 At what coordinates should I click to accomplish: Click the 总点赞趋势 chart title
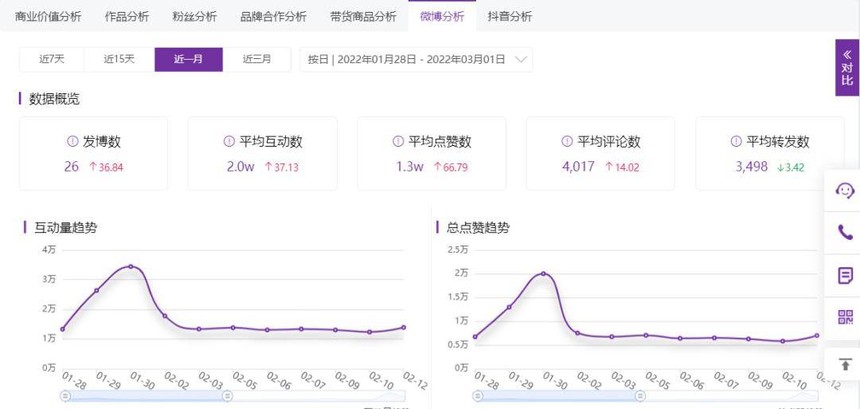pos(478,228)
